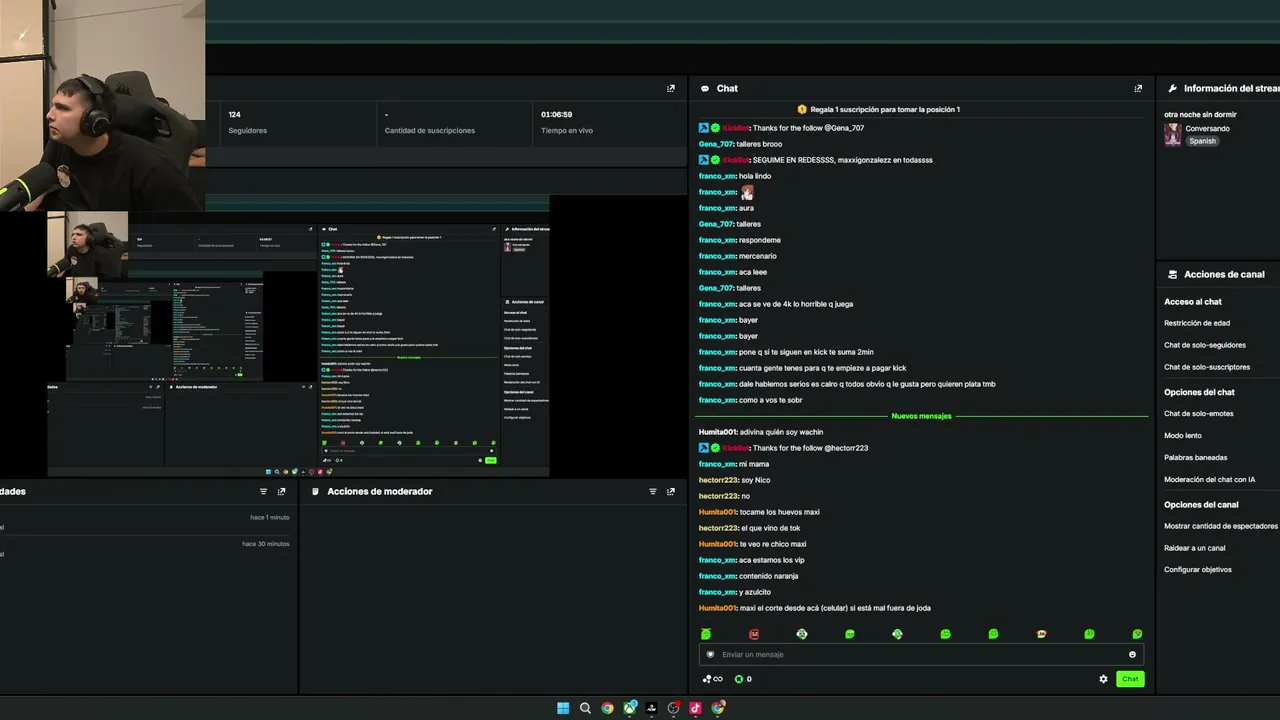Open Chat de solo-suscriptores option
The image size is (1280, 720).
pyautogui.click(x=1207, y=367)
